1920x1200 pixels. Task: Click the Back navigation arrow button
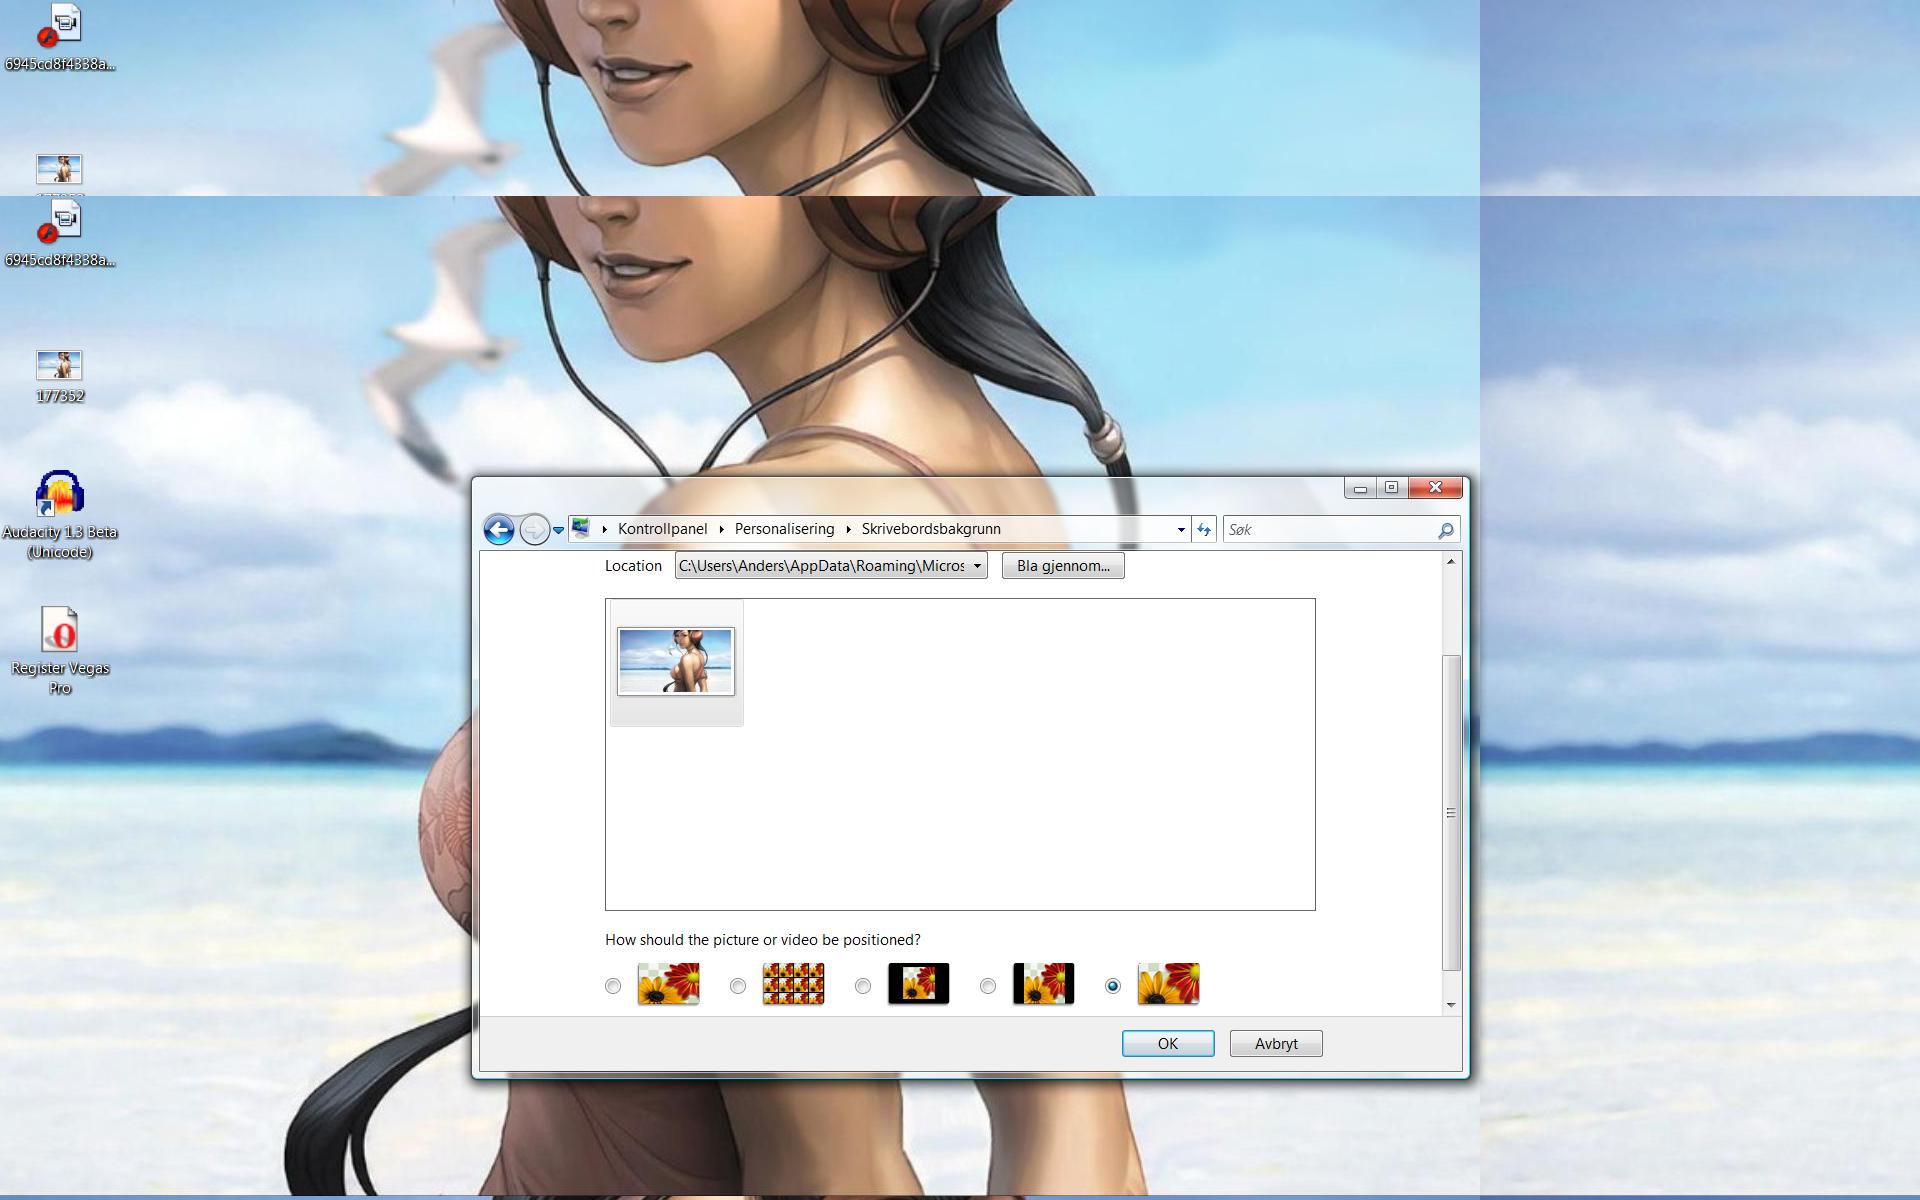tap(499, 529)
